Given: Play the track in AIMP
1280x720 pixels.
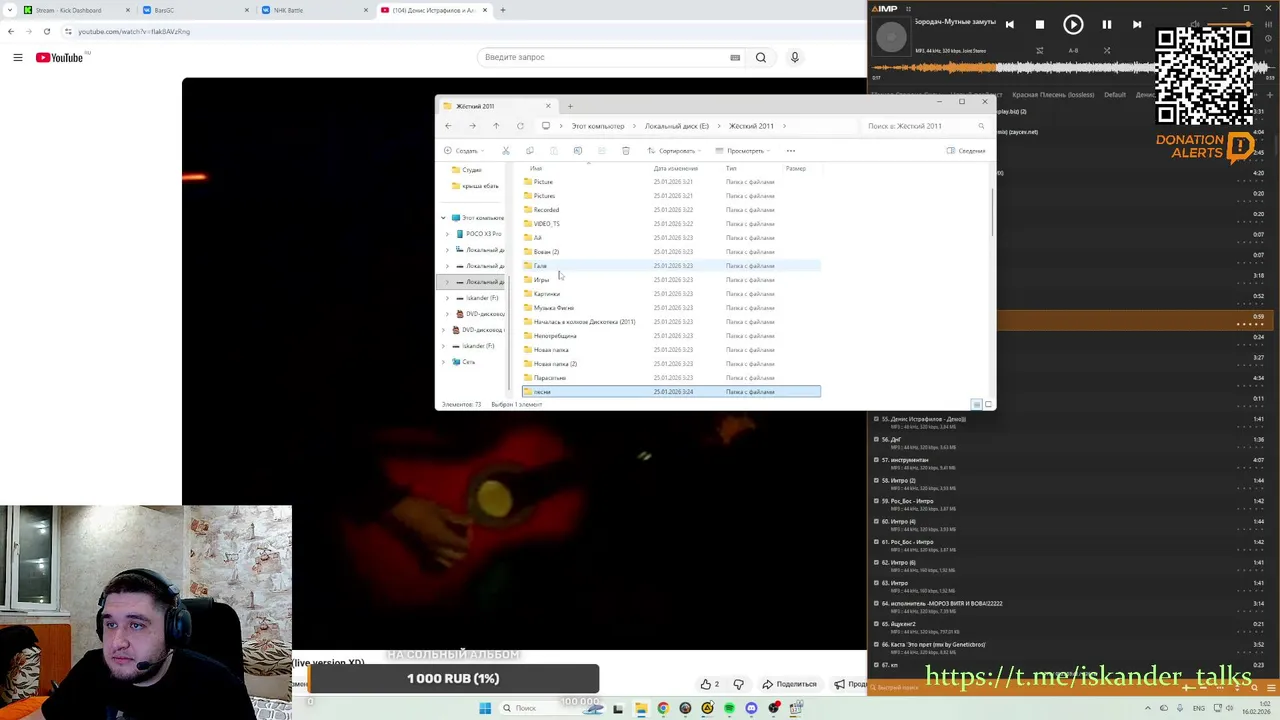Looking at the screenshot, I should click(x=1073, y=24).
